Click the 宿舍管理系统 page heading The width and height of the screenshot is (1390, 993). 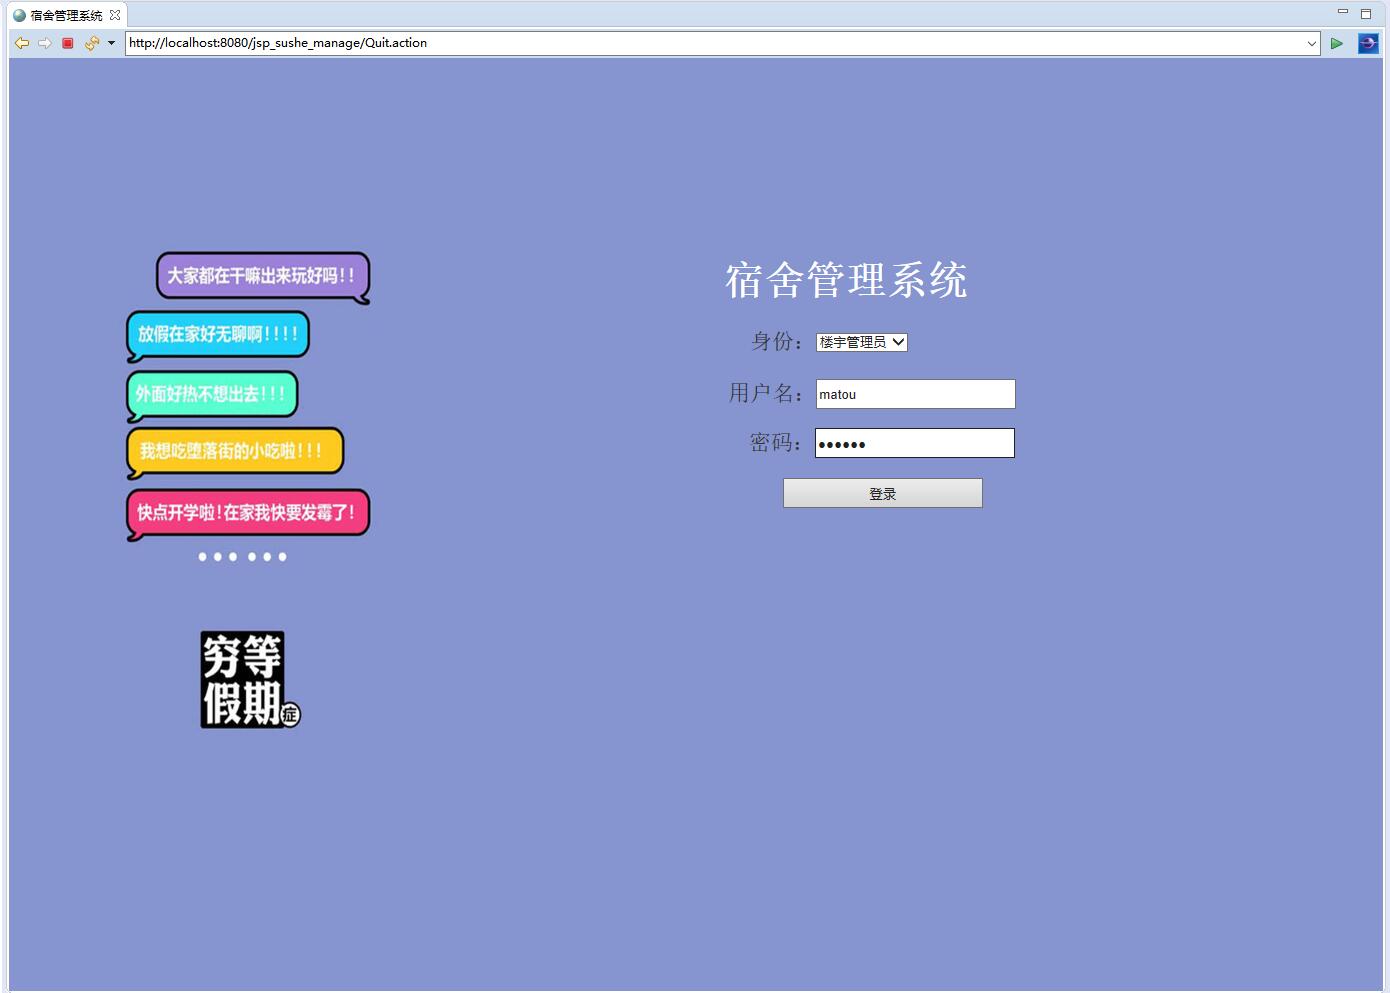pyautogui.click(x=847, y=281)
